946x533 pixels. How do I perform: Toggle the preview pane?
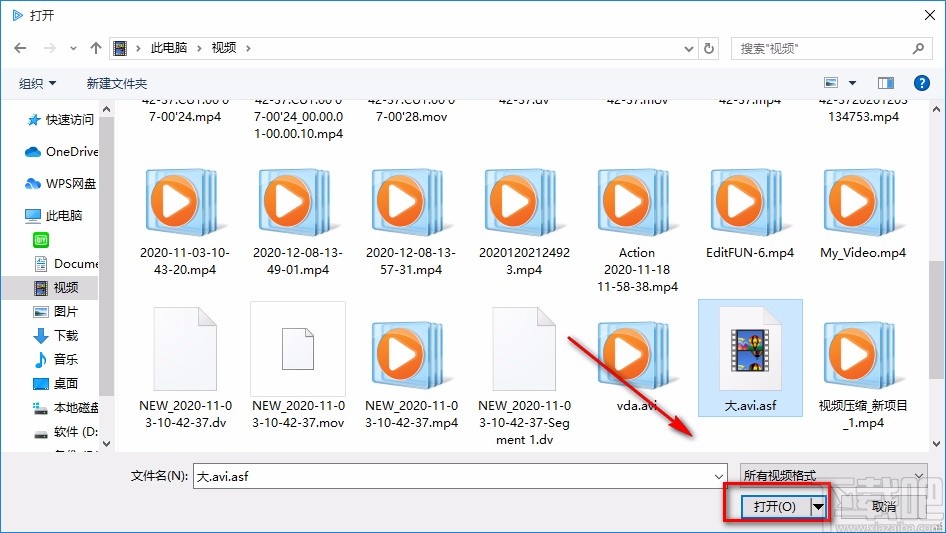coord(886,83)
